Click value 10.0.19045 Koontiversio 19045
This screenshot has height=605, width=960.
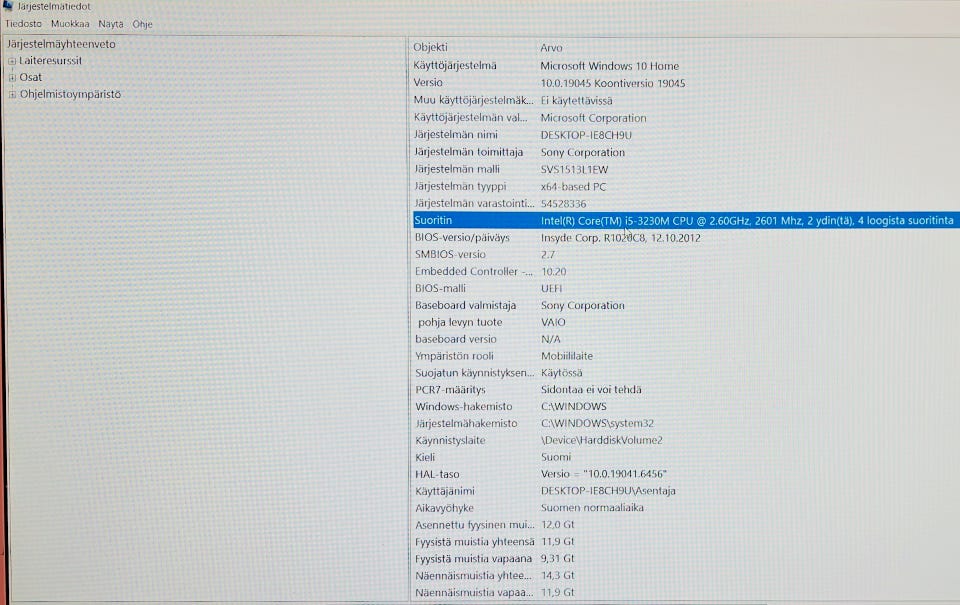[612, 83]
